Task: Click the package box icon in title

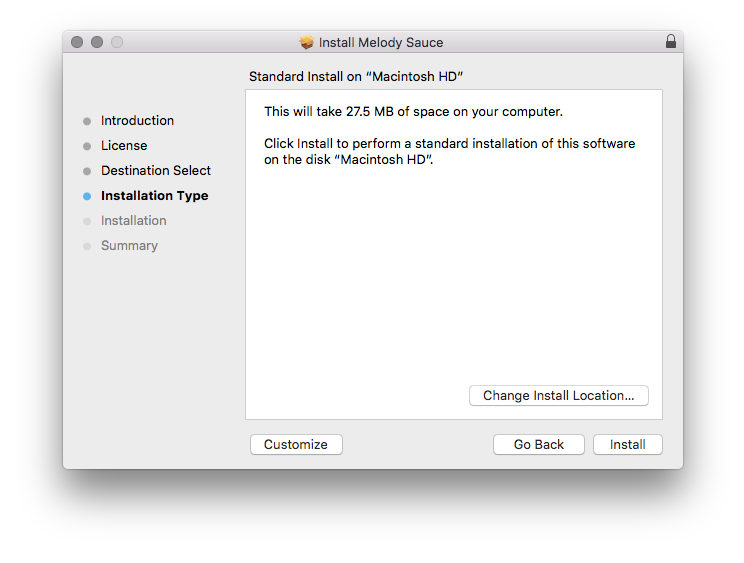Action: (x=307, y=43)
